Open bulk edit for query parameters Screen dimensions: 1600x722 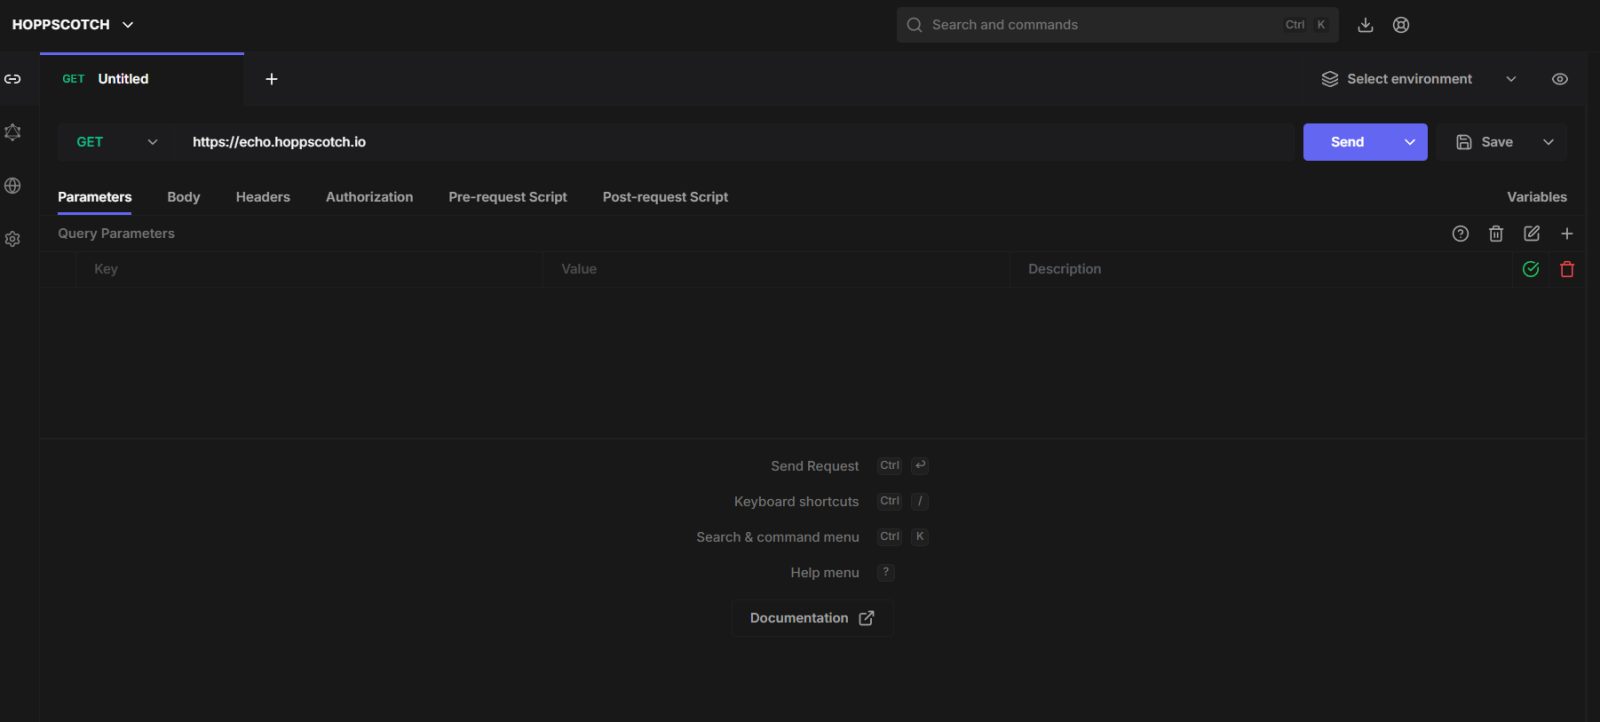(1531, 234)
